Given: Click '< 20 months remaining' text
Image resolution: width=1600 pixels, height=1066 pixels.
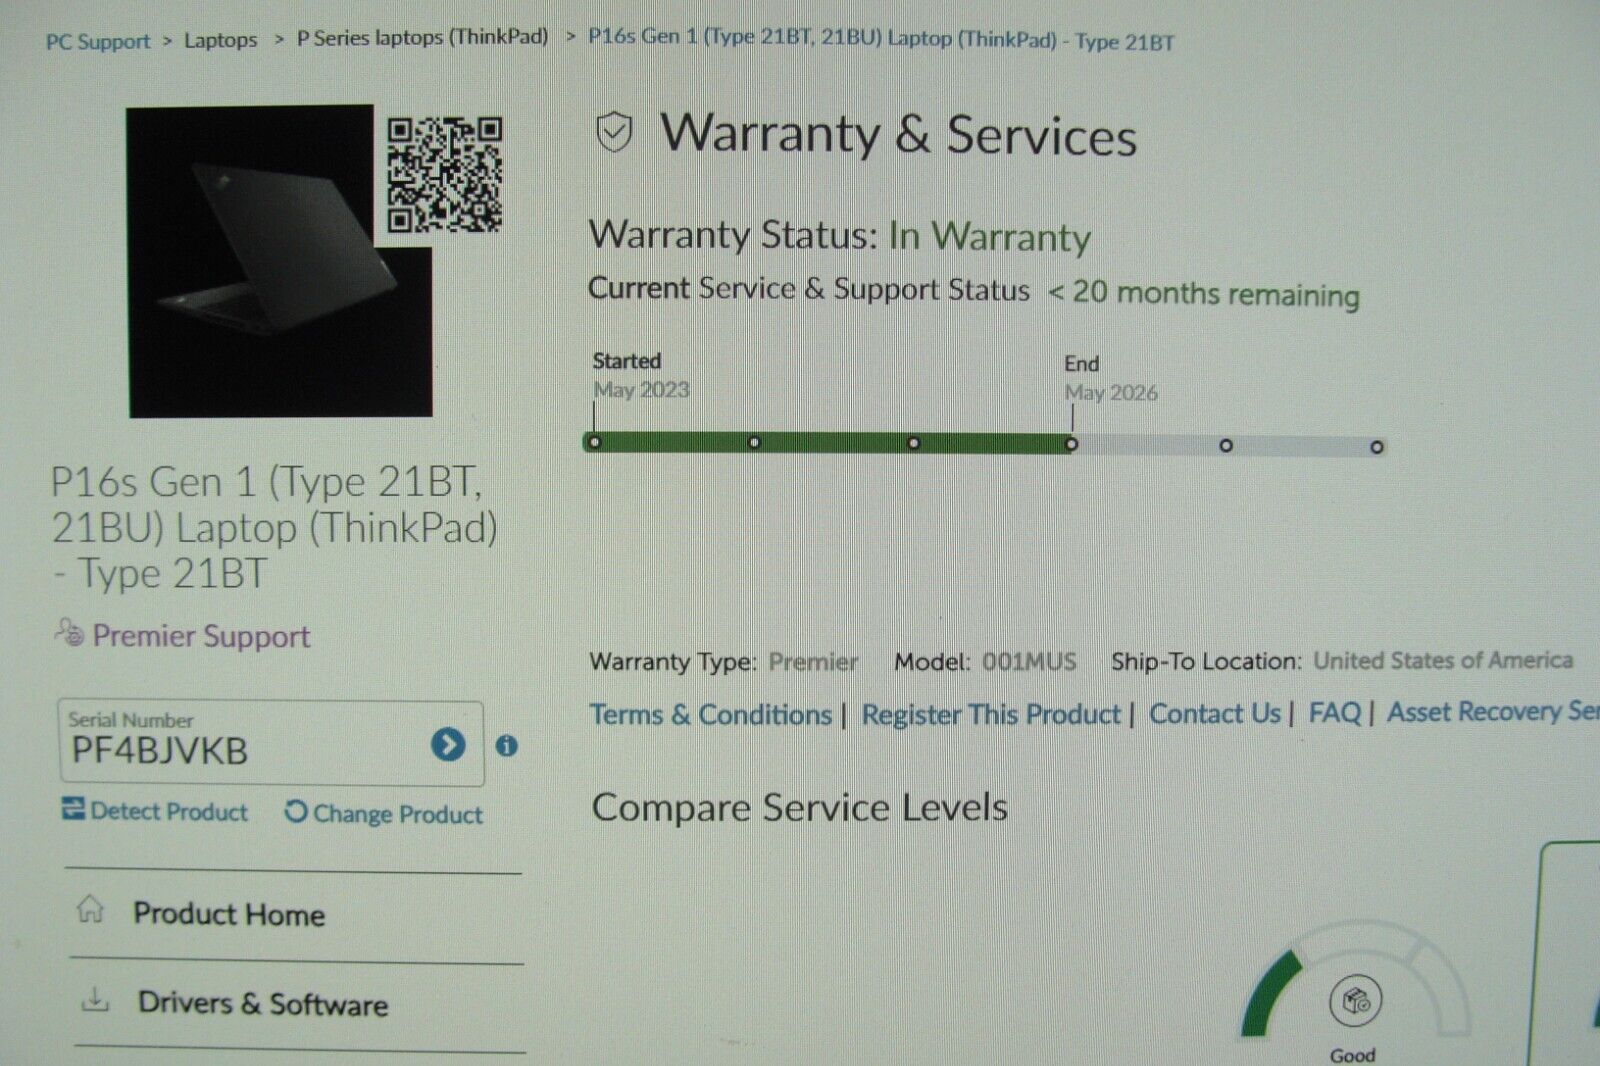Looking at the screenshot, I should click(1203, 293).
